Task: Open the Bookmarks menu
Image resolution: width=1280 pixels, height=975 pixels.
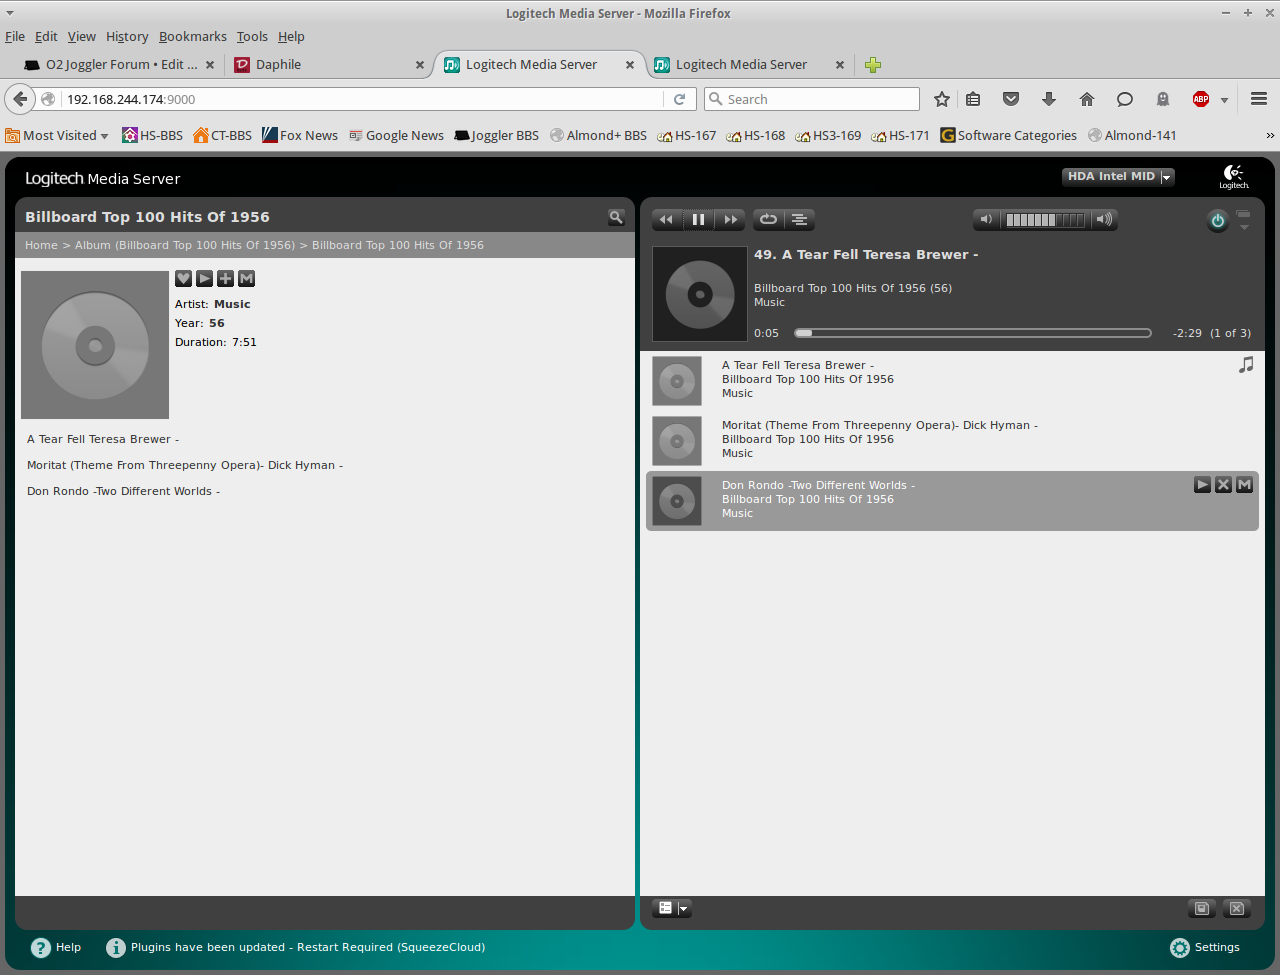Action: (193, 37)
